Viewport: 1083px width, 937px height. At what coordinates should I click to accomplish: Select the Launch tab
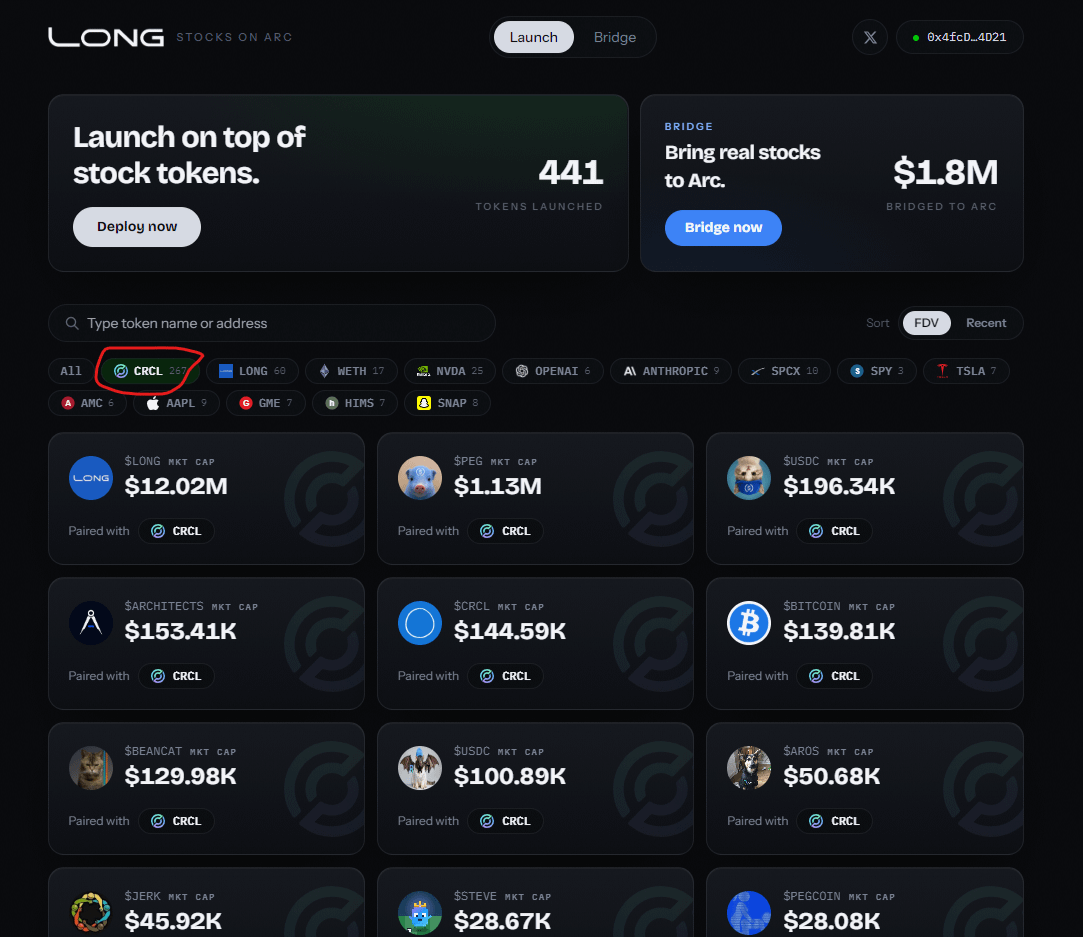(533, 37)
